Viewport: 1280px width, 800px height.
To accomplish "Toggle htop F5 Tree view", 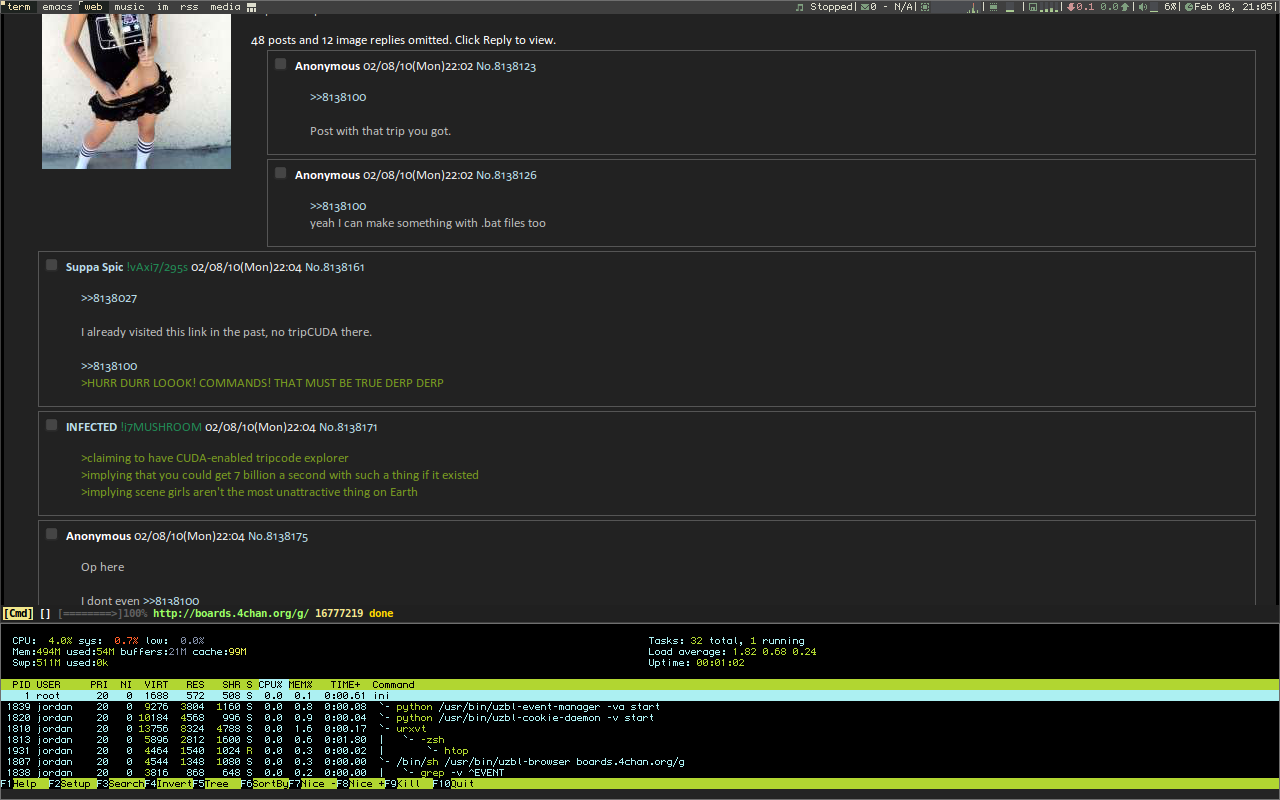I will click(x=216, y=784).
